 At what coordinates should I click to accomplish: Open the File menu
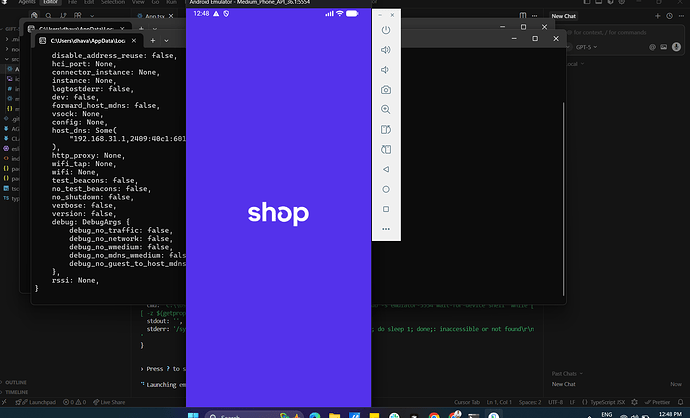click(x=72, y=2)
